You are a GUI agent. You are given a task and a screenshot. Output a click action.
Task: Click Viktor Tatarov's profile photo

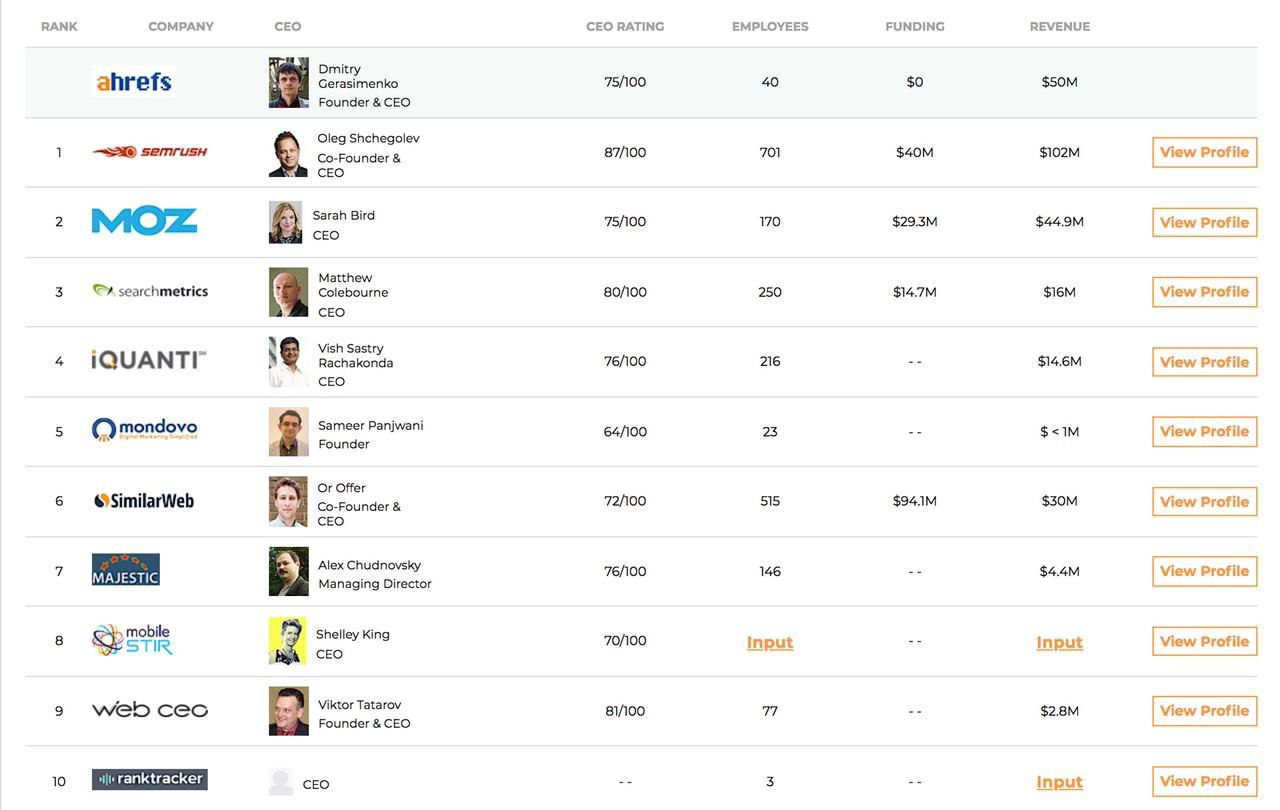pyautogui.click(x=288, y=711)
